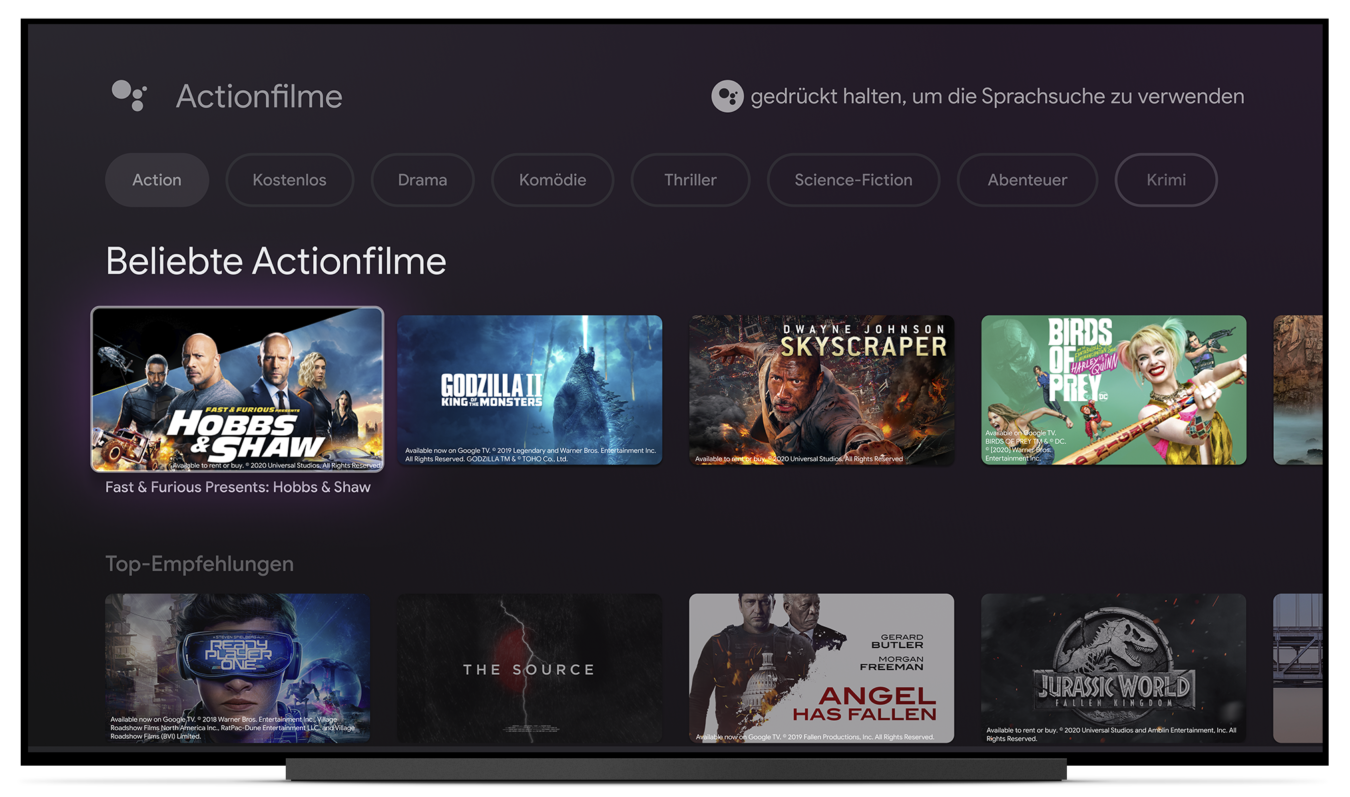The width and height of the screenshot is (1350, 797).
Task: Select the Action genre chip
Action: [x=157, y=180]
